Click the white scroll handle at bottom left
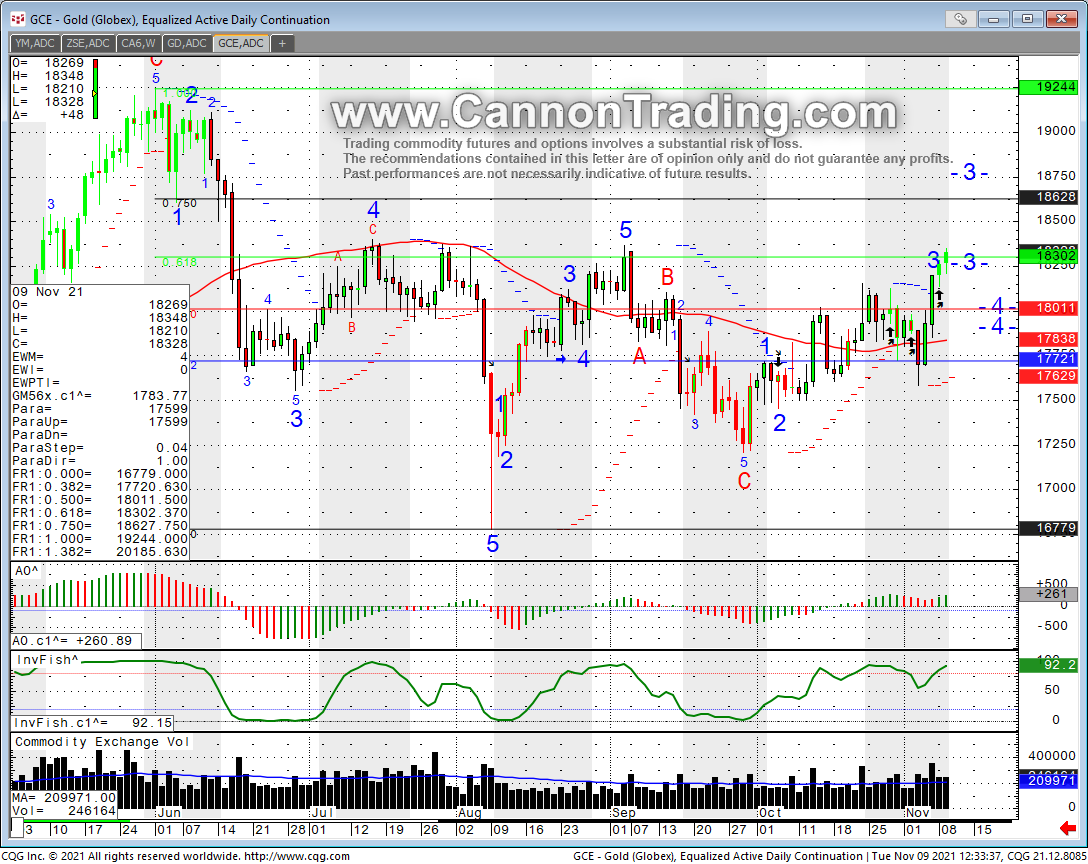Viewport: 1088px width, 864px height. (x=17, y=828)
